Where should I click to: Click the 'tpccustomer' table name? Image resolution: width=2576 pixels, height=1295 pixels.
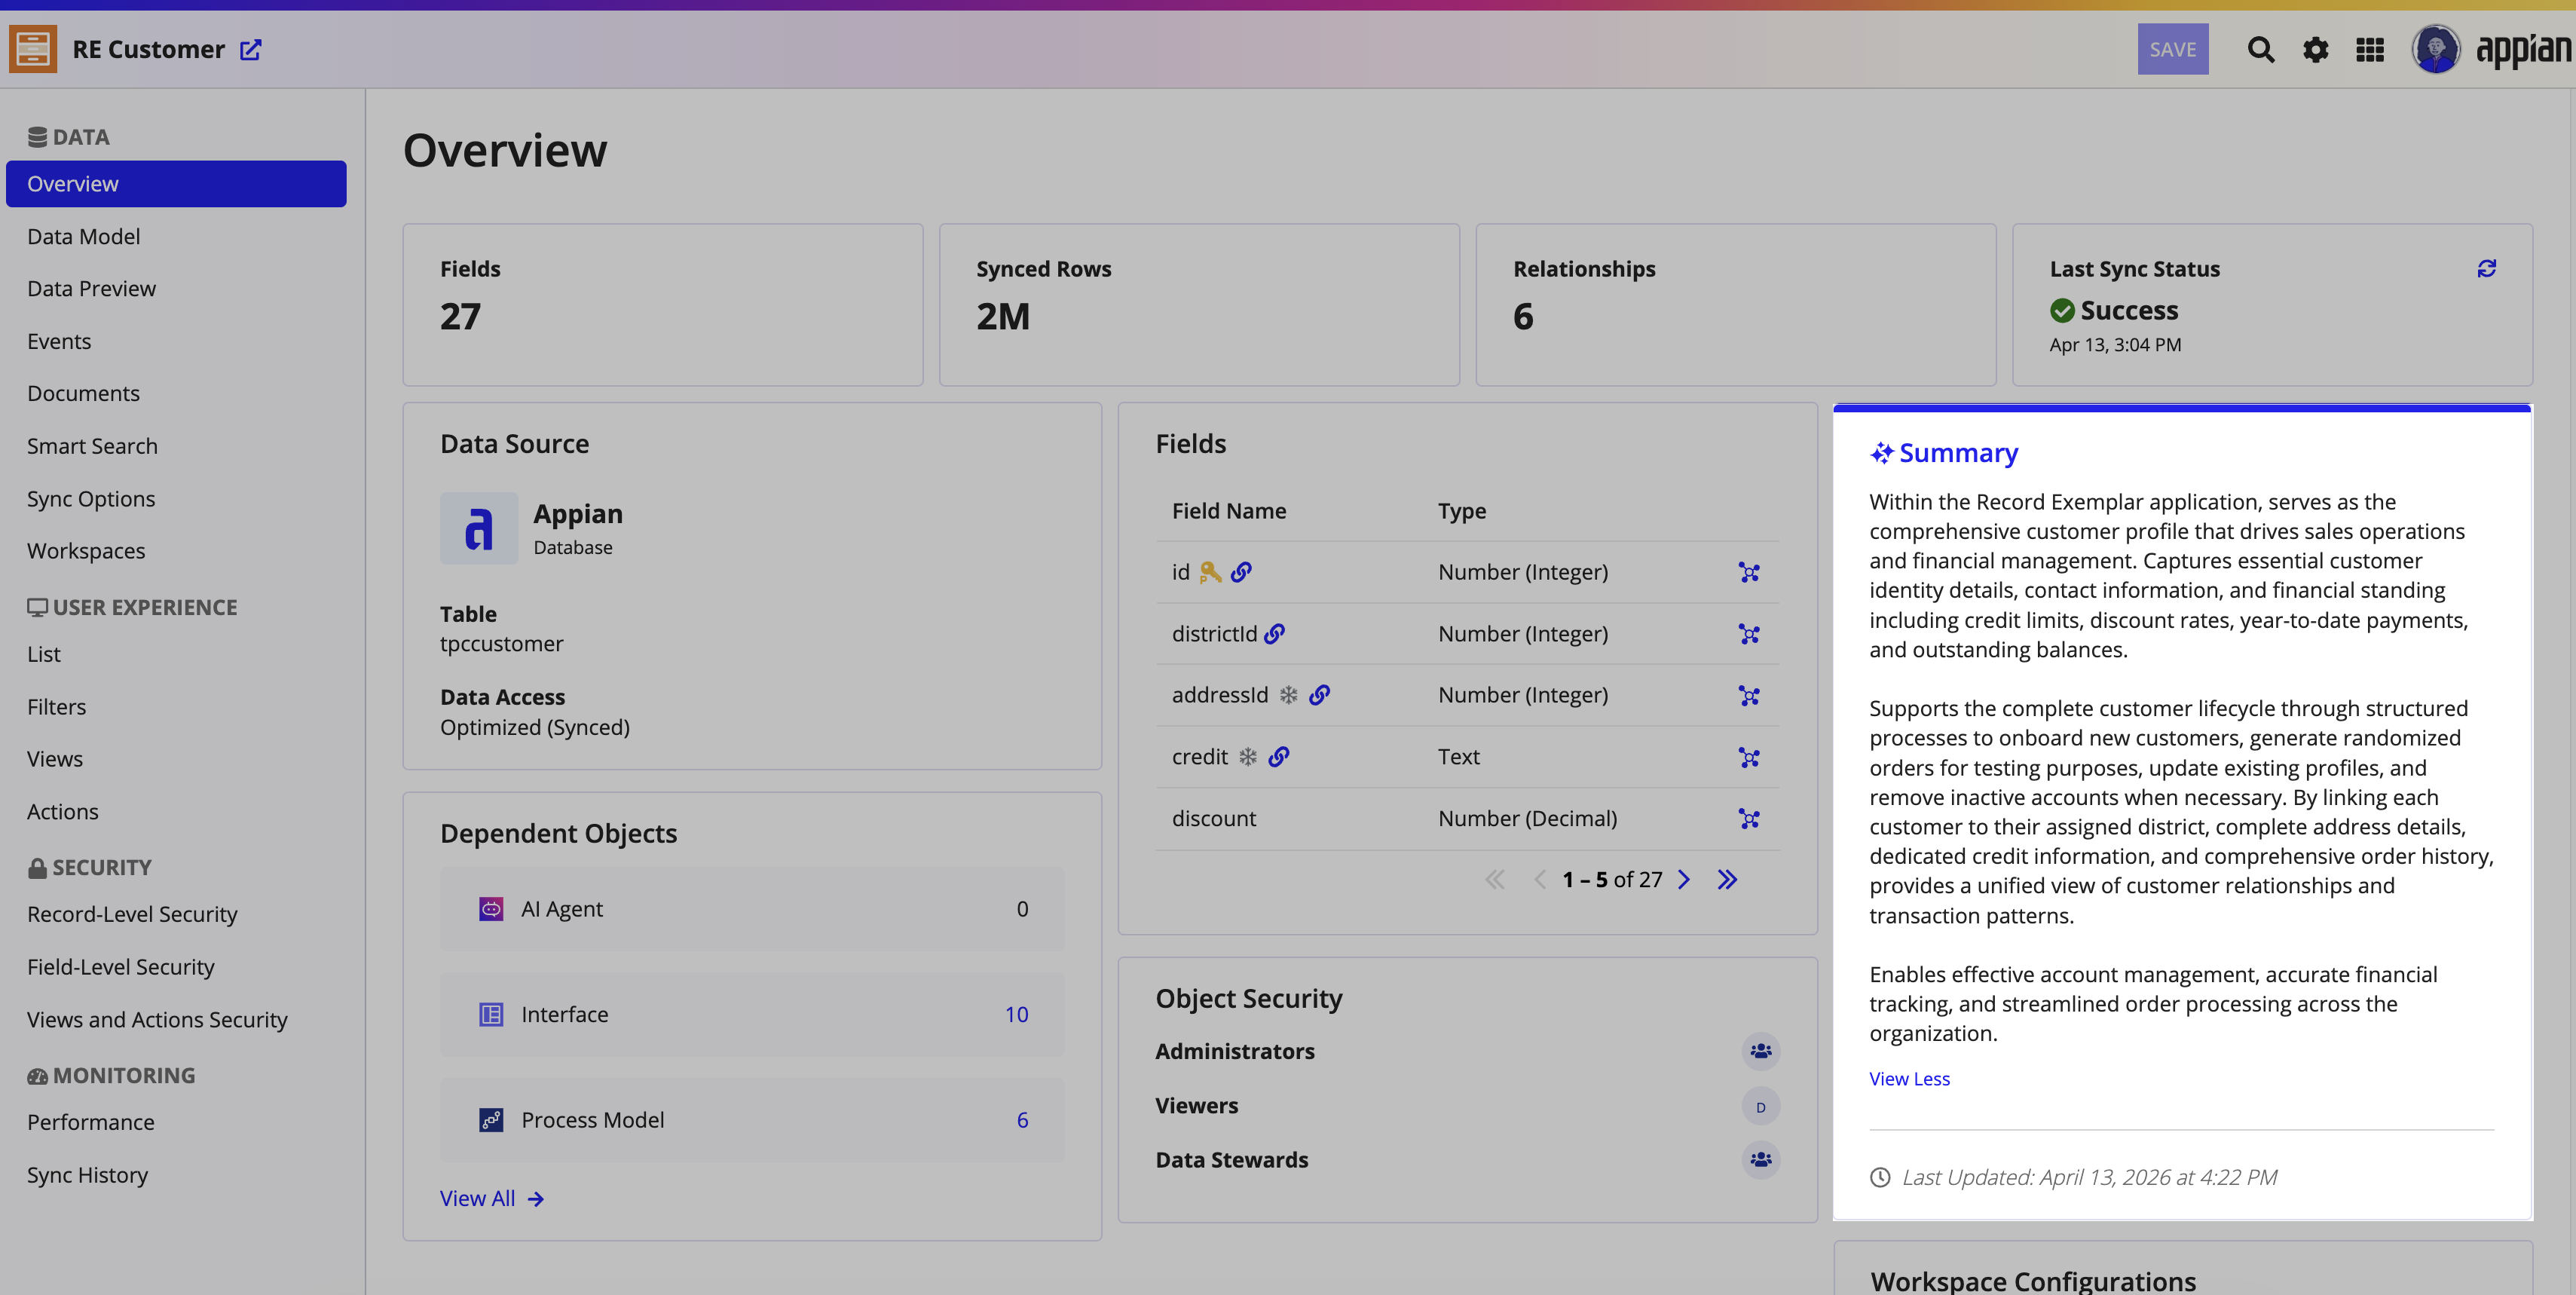click(x=501, y=644)
